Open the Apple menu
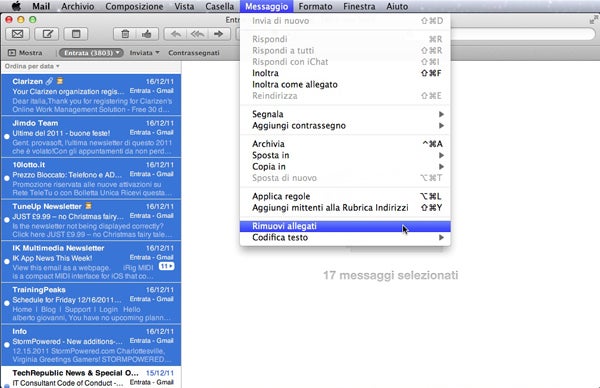Image resolution: width=600 pixels, height=388 pixels. [16, 6]
